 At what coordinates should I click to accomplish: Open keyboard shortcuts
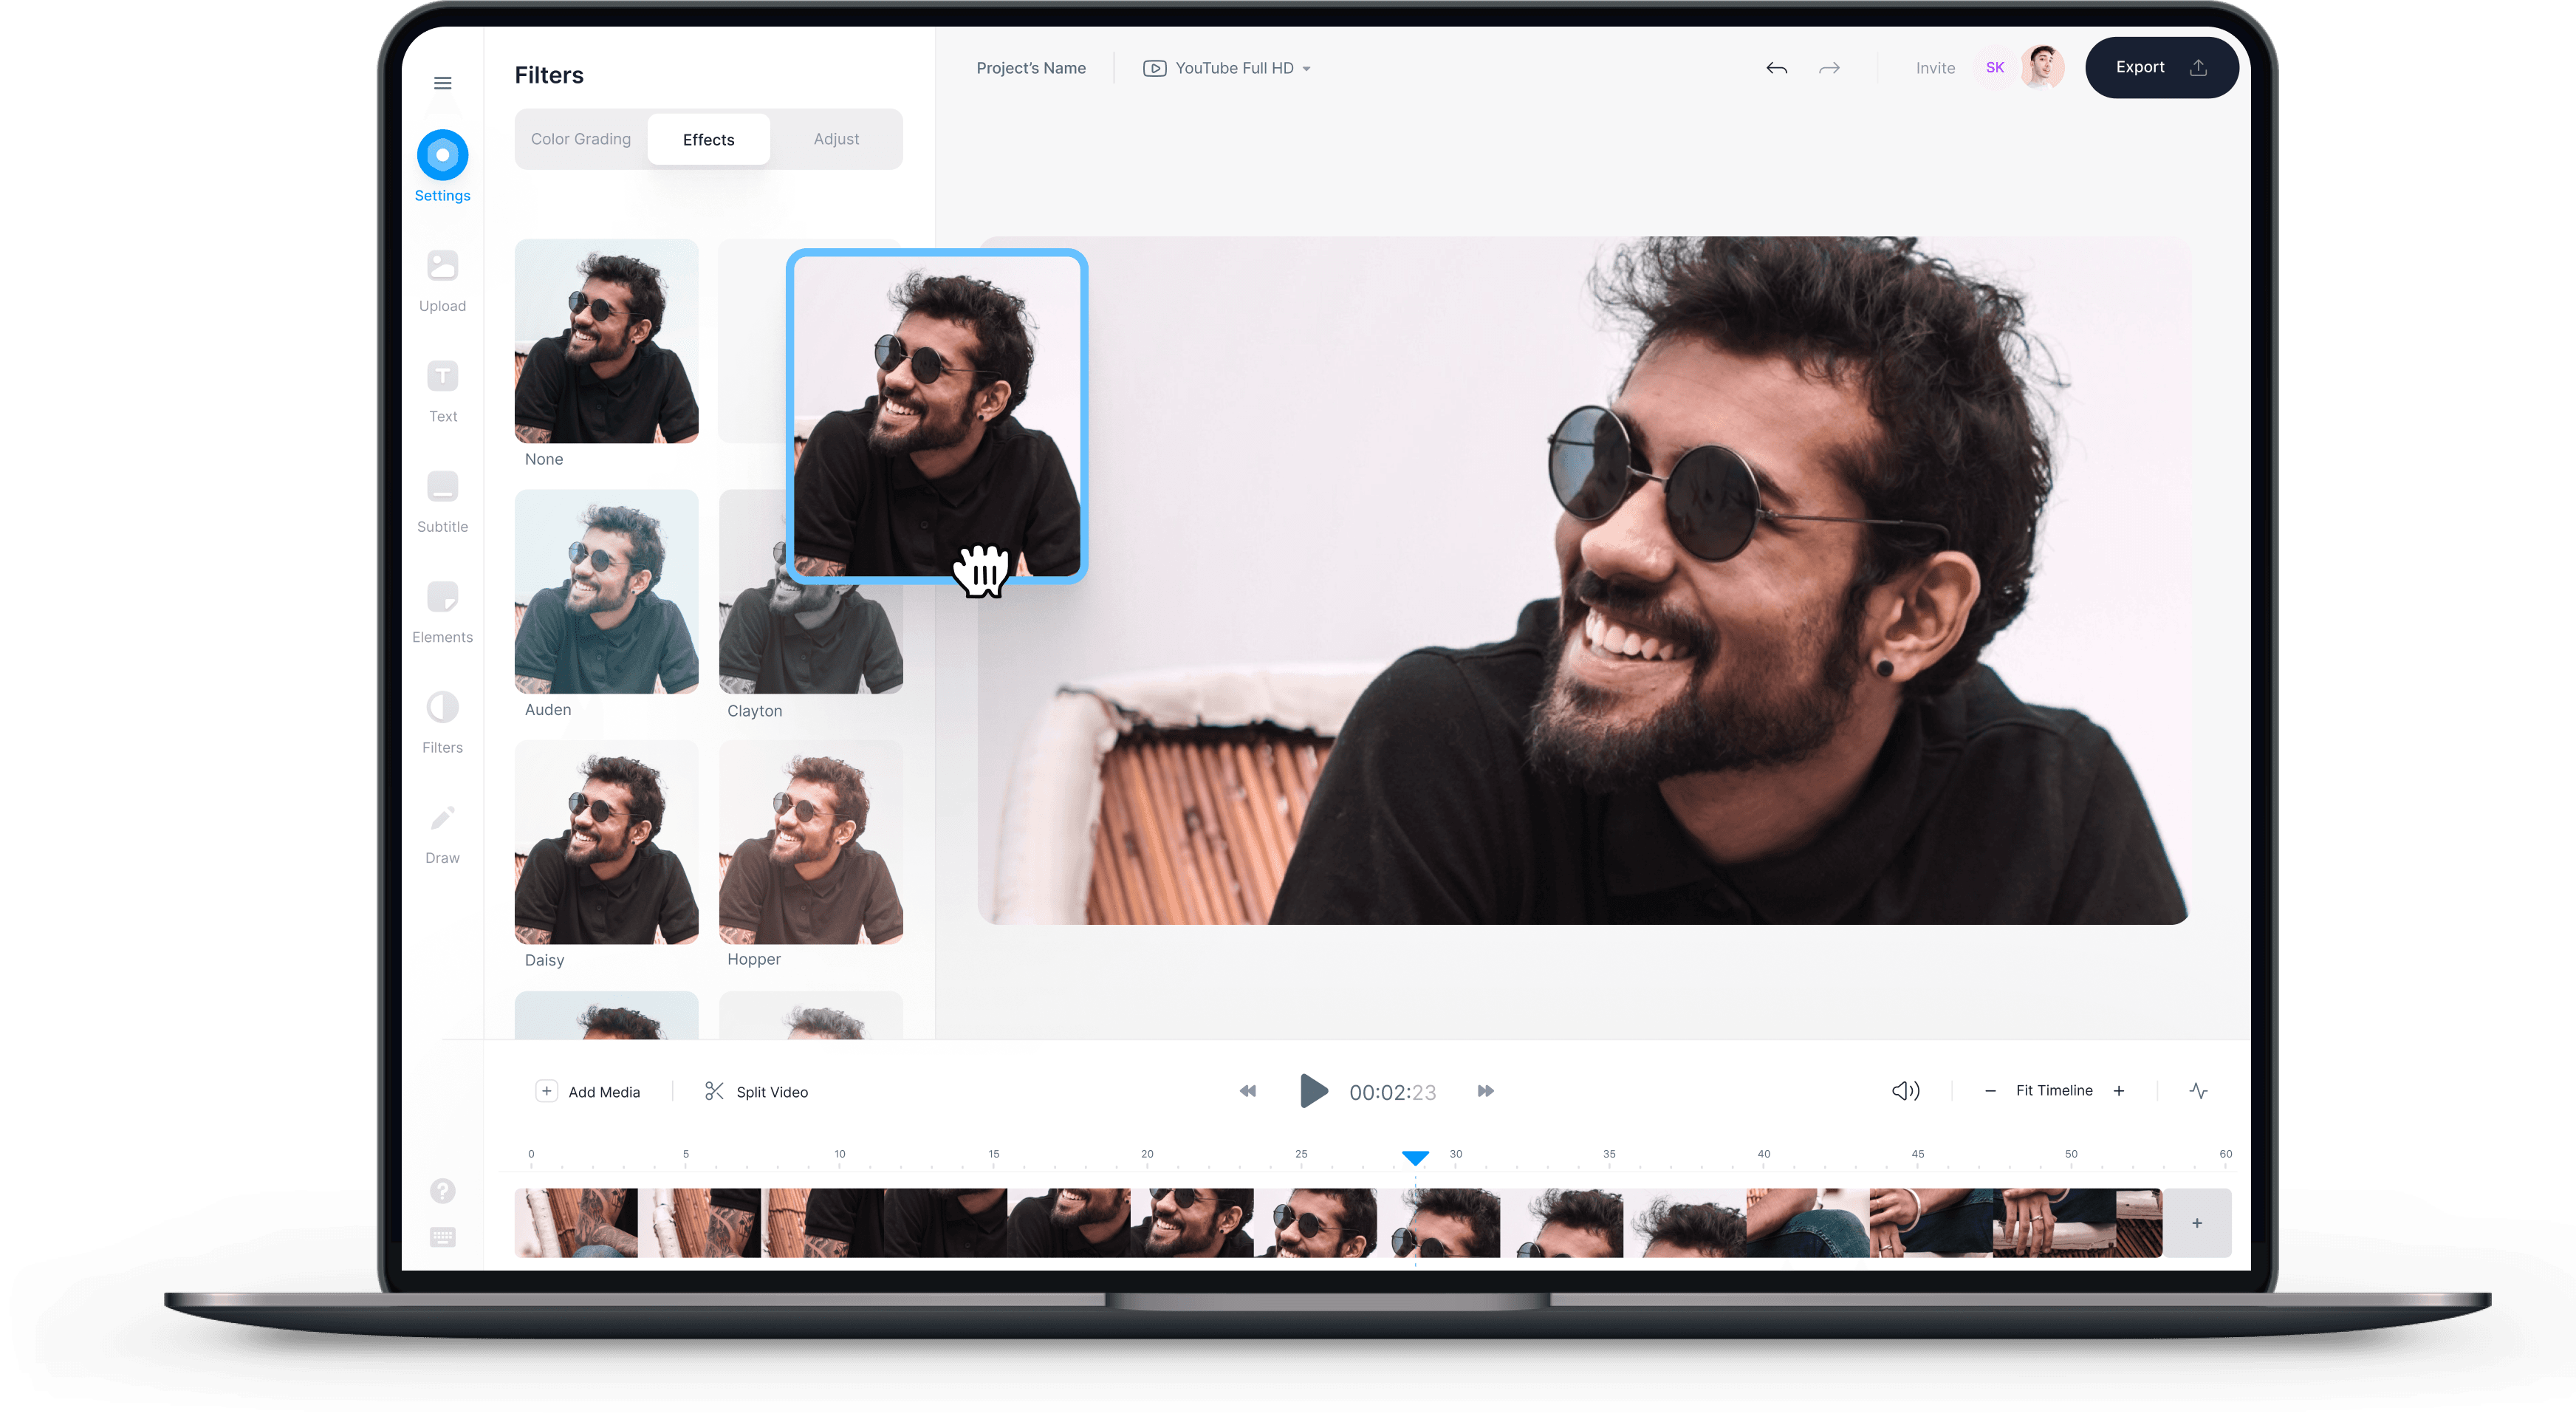443,1237
